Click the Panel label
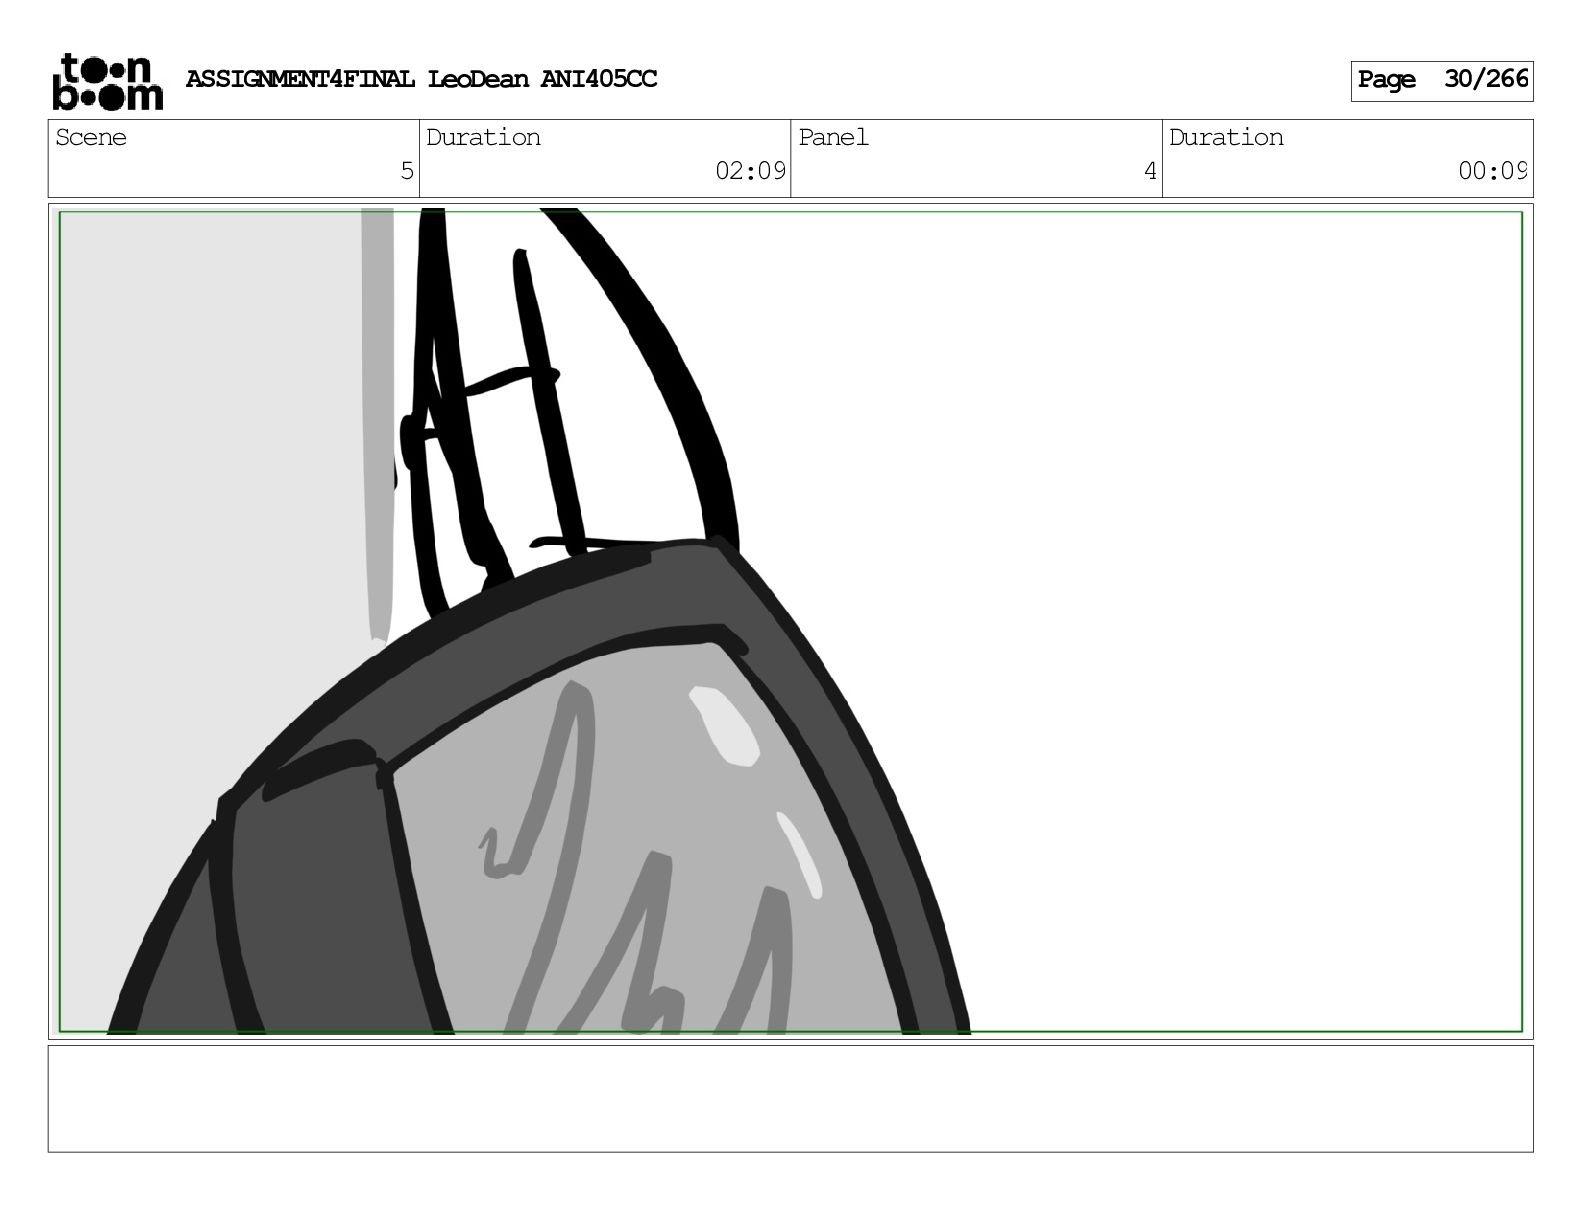Image resolution: width=1584 pixels, height=1224 pixels. 833,137
